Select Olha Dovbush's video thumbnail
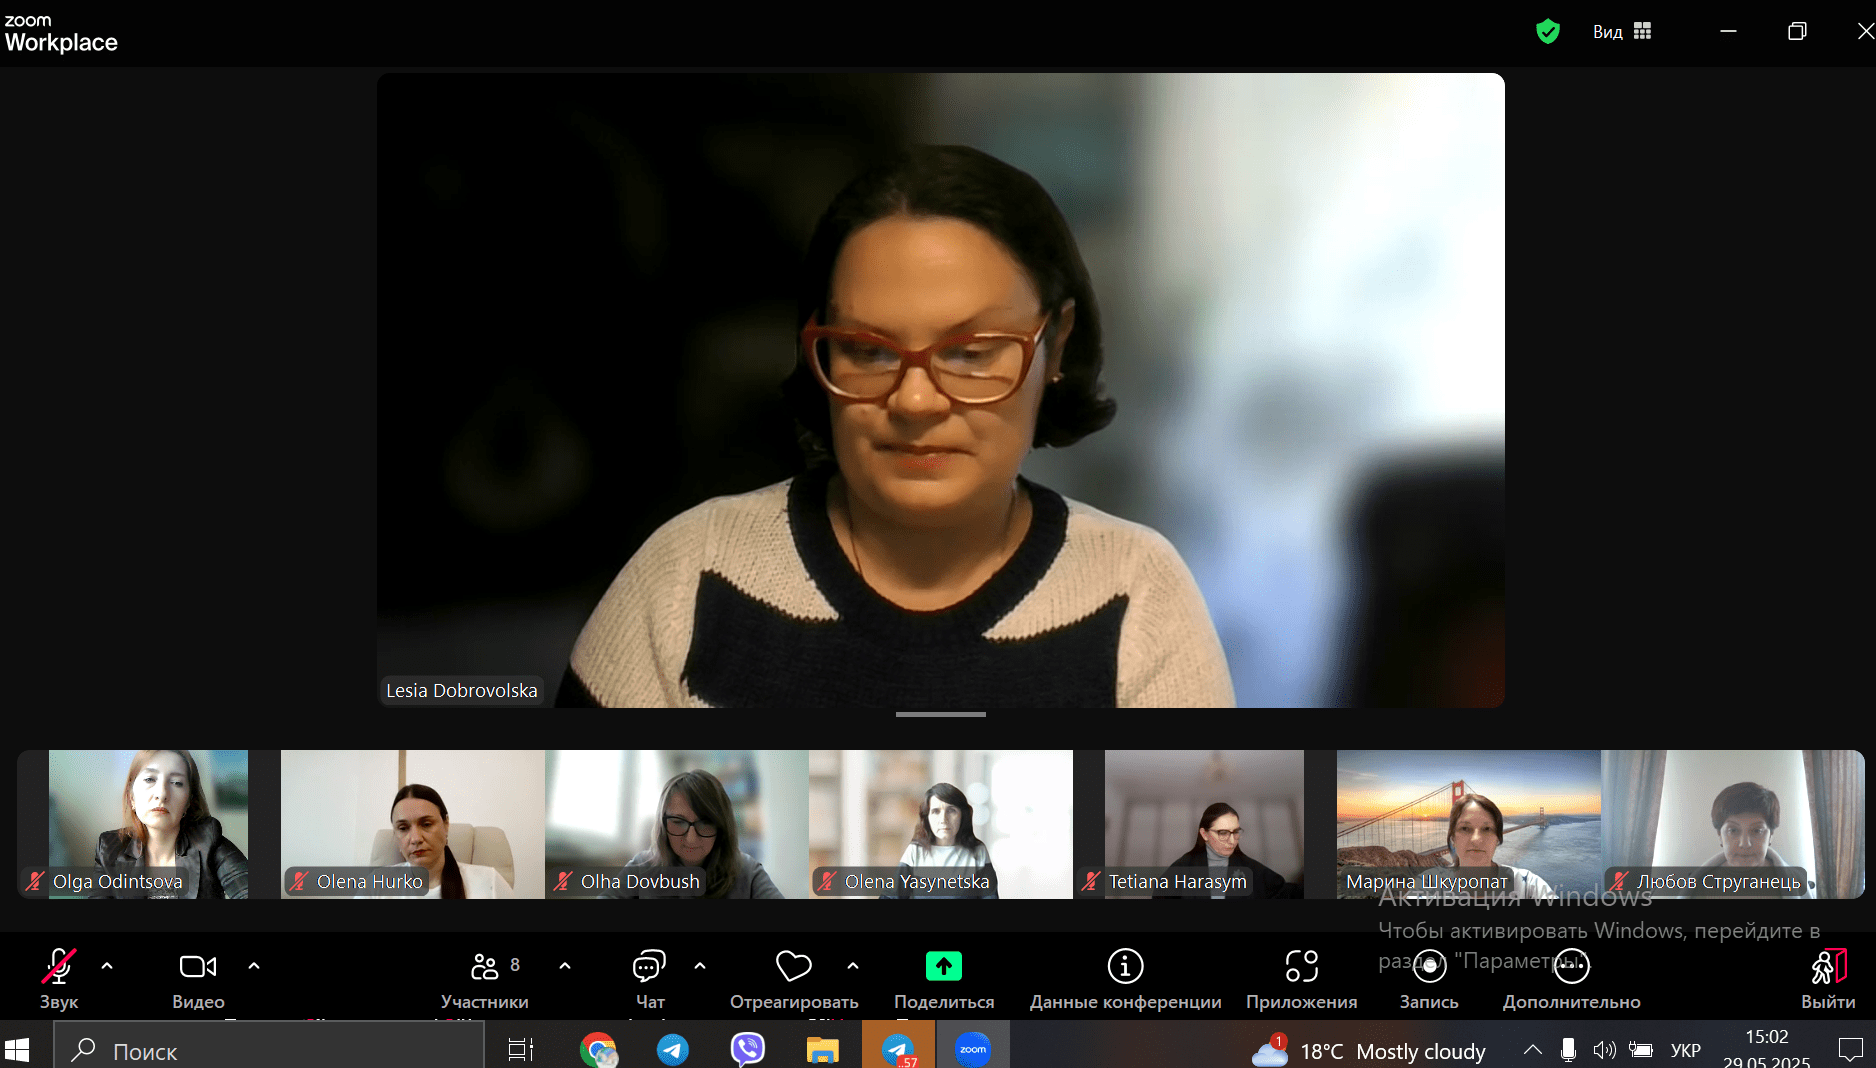Image resolution: width=1876 pixels, height=1068 pixels. coord(677,824)
